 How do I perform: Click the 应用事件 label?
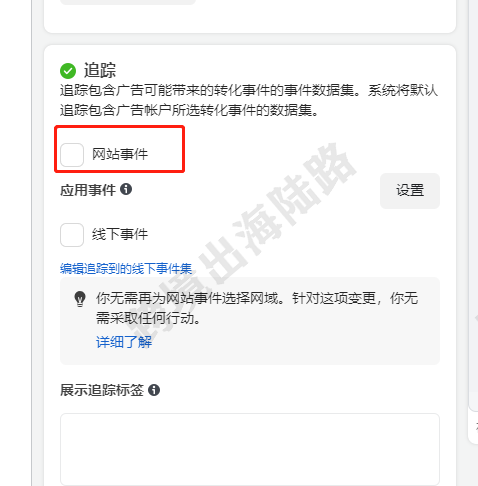click(x=88, y=190)
